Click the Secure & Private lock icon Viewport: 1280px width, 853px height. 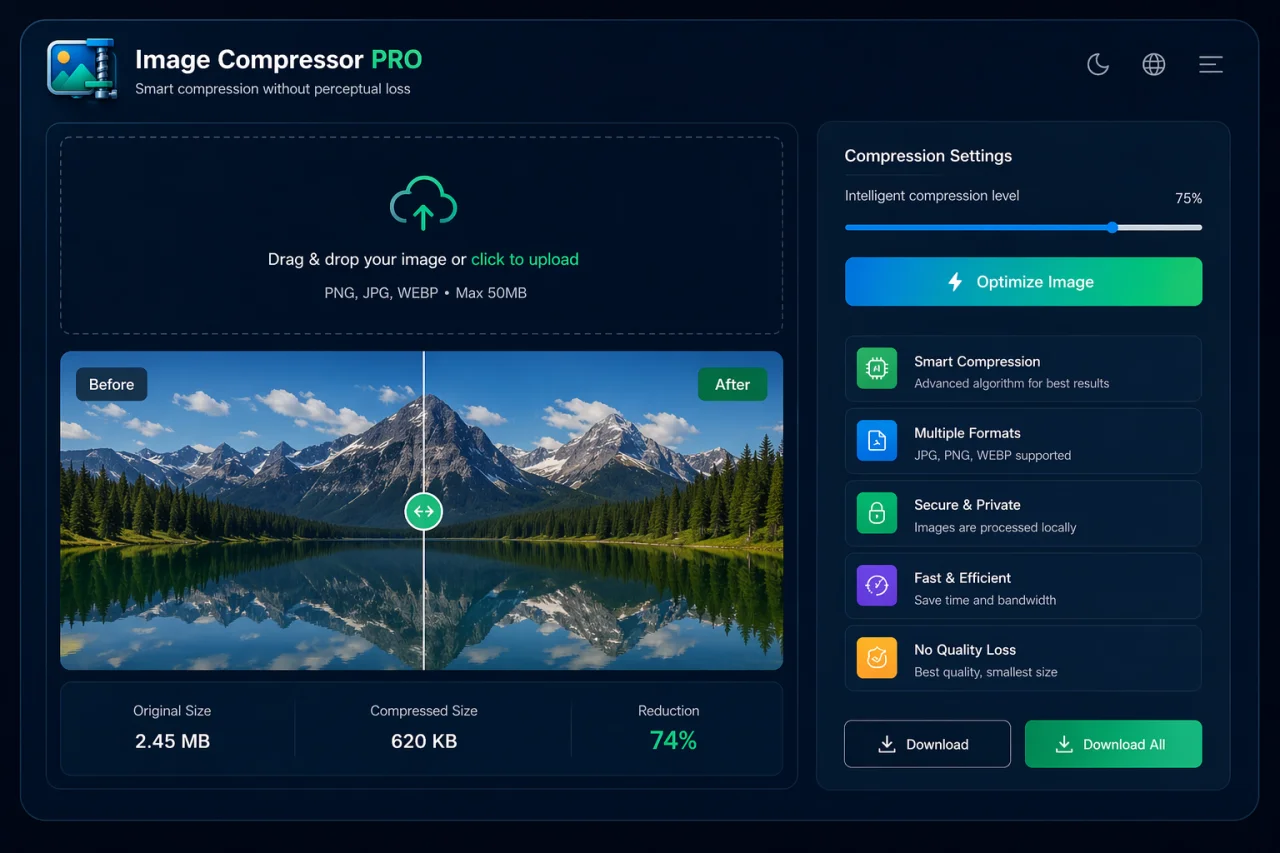point(876,513)
